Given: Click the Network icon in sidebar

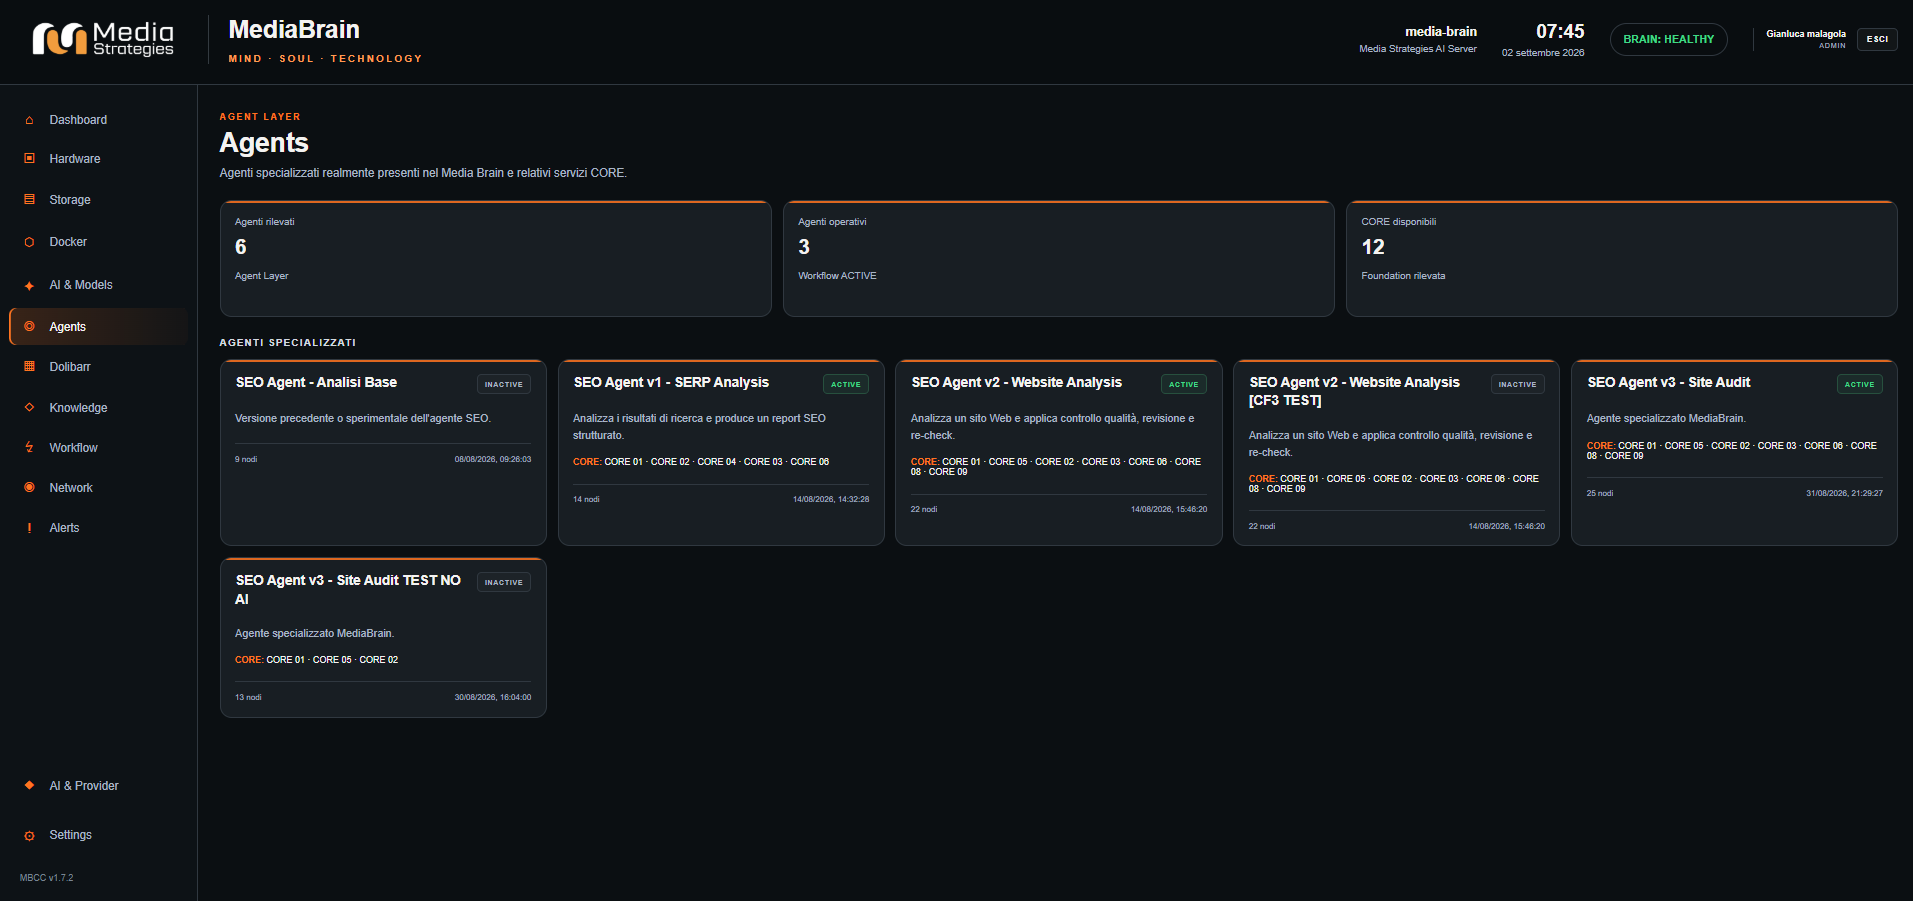Looking at the screenshot, I should click(29, 487).
